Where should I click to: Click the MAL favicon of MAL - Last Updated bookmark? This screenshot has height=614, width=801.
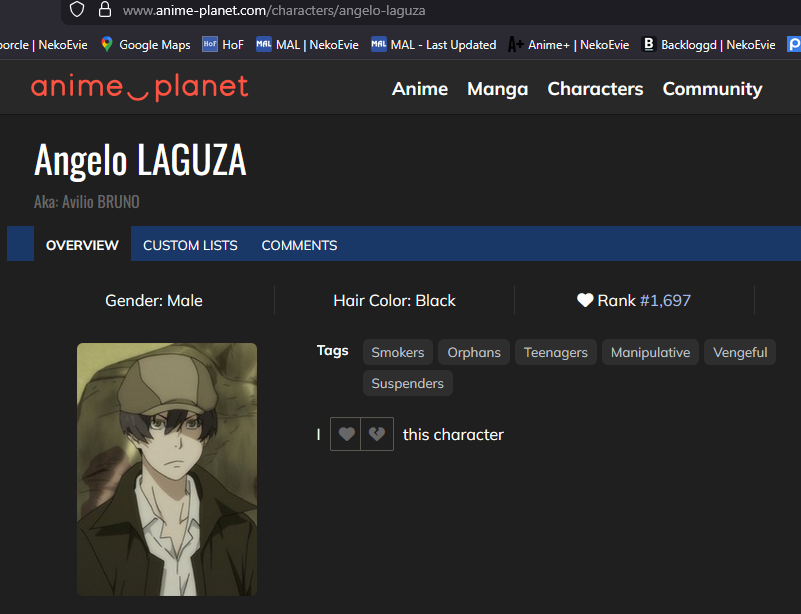pos(379,44)
